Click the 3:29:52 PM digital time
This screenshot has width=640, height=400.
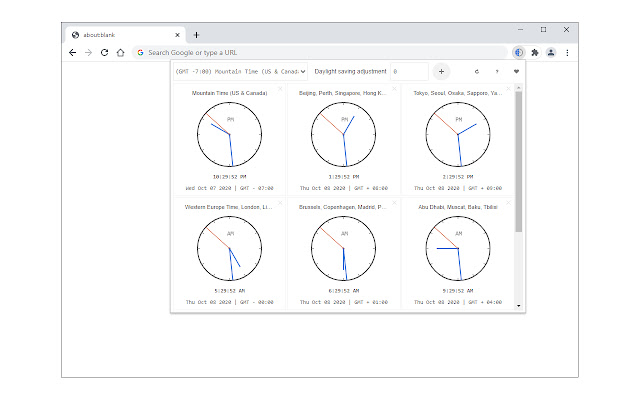coord(344,177)
